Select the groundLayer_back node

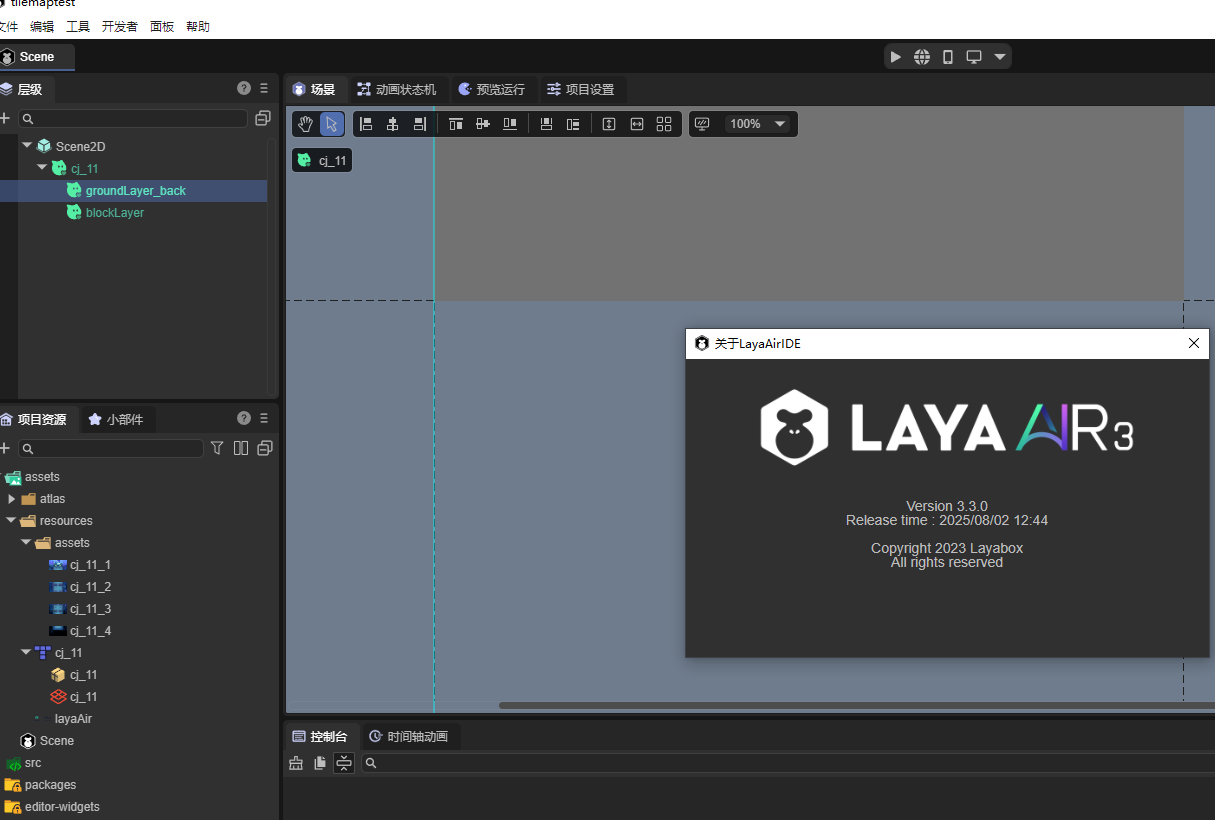click(134, 191)
